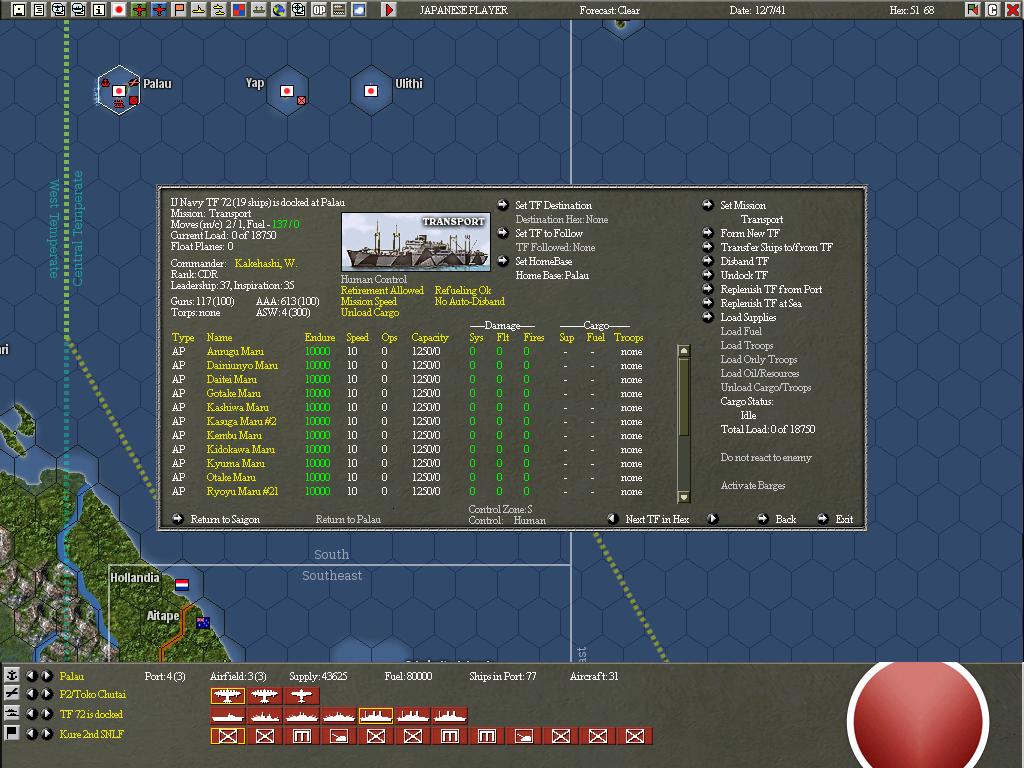Screen dimensions: 1024x768
Task: Select the highlighted ship task force icon
Action: (376, 716)
